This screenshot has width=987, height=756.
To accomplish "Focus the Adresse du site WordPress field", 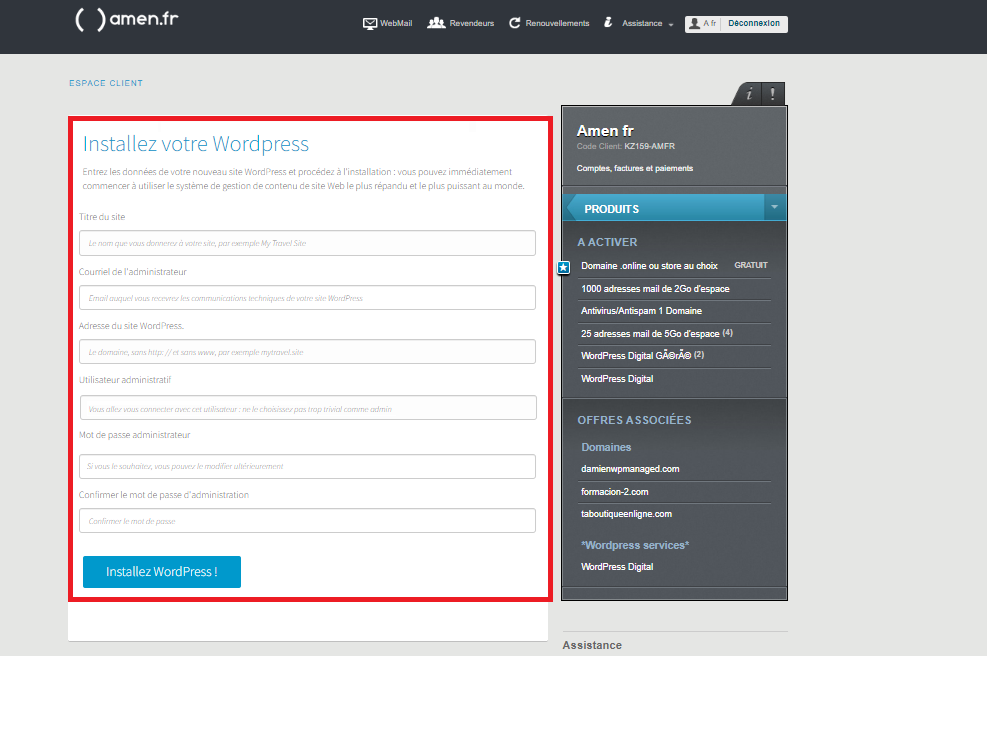I will pyautogui.click(x=307, y=352).
